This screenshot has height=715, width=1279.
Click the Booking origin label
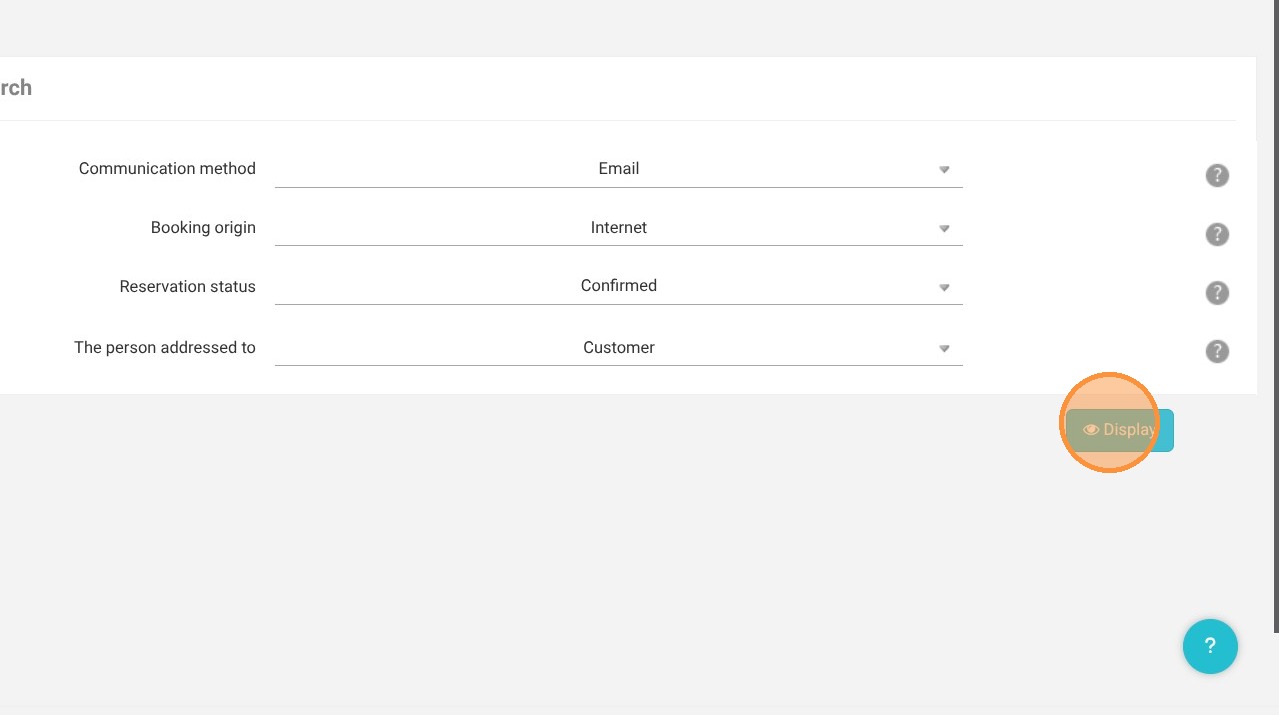tap(203, 227)
